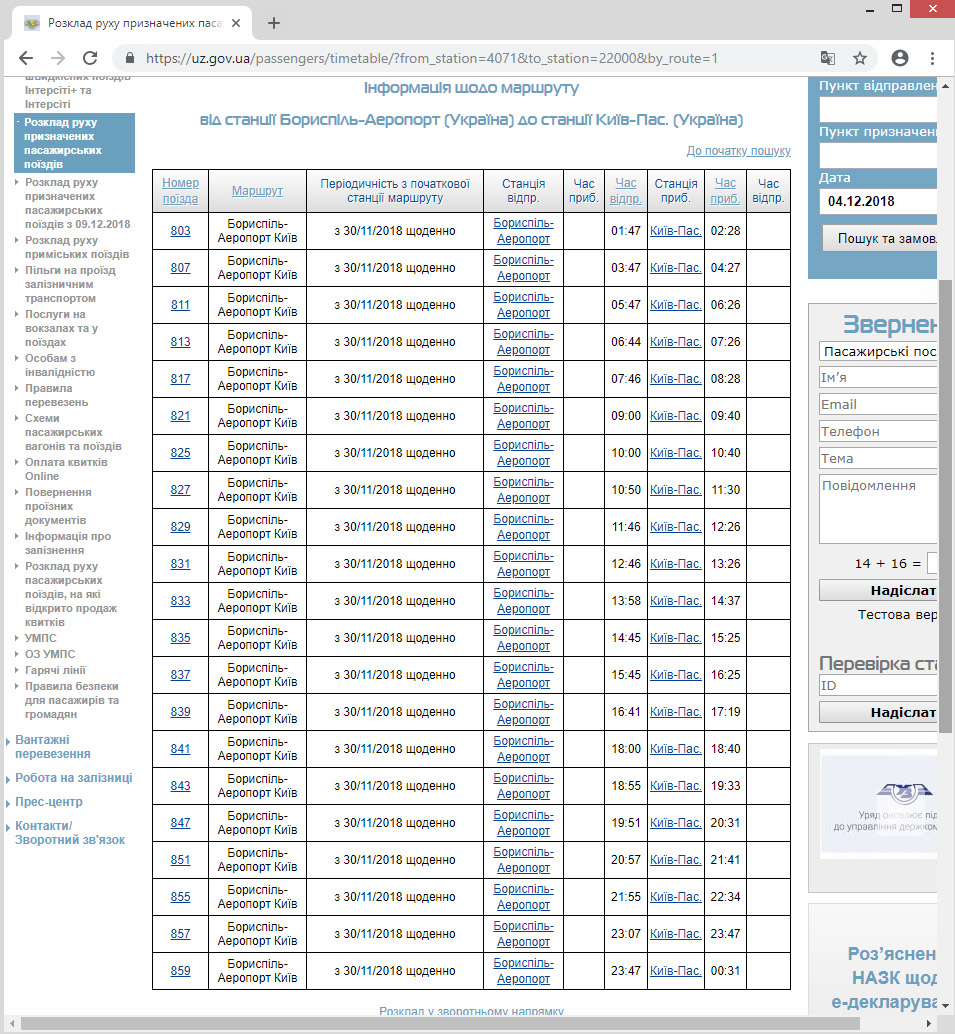Open train number 803 details

coord(180,231)
